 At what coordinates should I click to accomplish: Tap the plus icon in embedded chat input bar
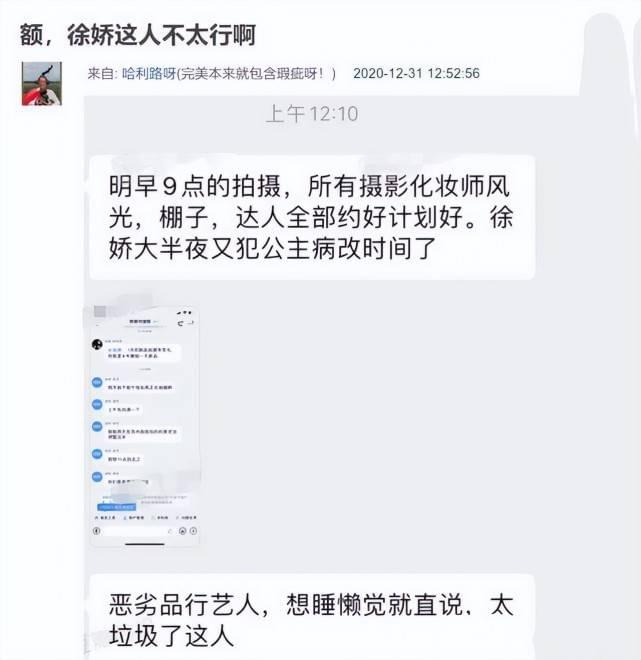tap(193, 531)
